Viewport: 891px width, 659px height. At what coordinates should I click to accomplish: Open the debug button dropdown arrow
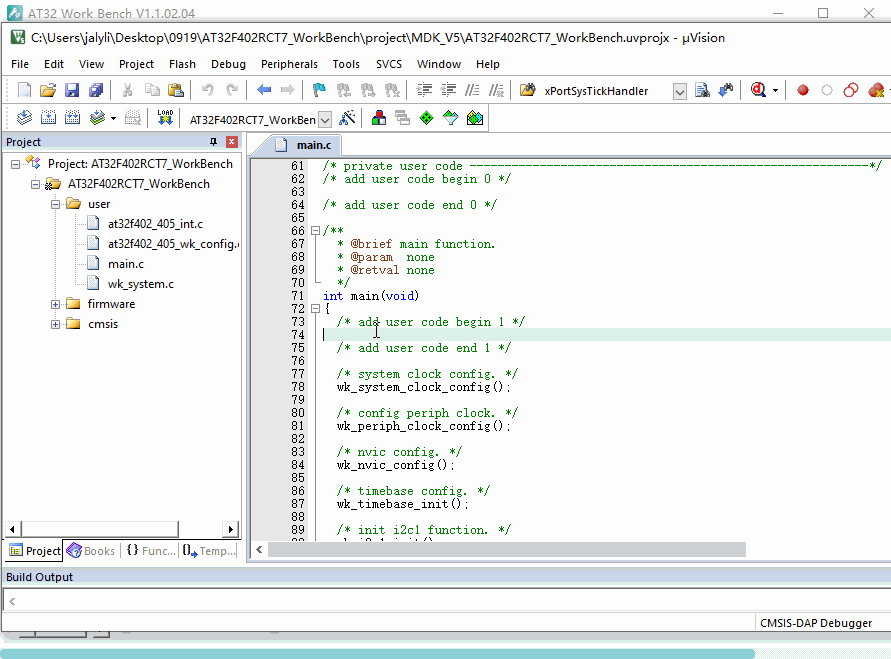(x=775, y=90)
